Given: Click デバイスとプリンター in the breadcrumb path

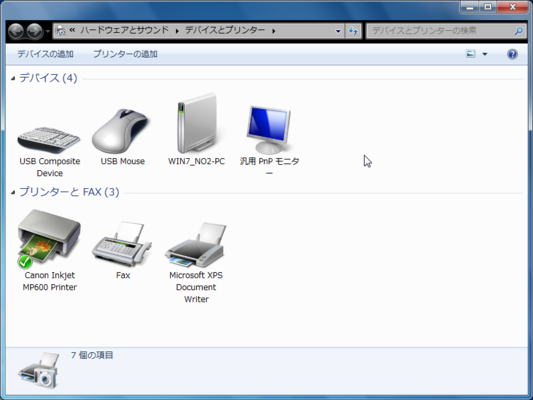Looking at the screenshot, I should 225,31.
